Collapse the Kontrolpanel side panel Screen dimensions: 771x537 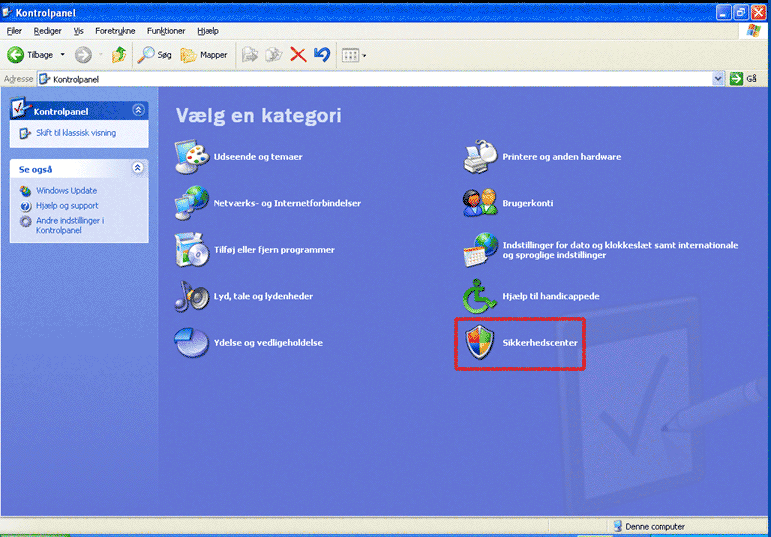pos(138,110)
